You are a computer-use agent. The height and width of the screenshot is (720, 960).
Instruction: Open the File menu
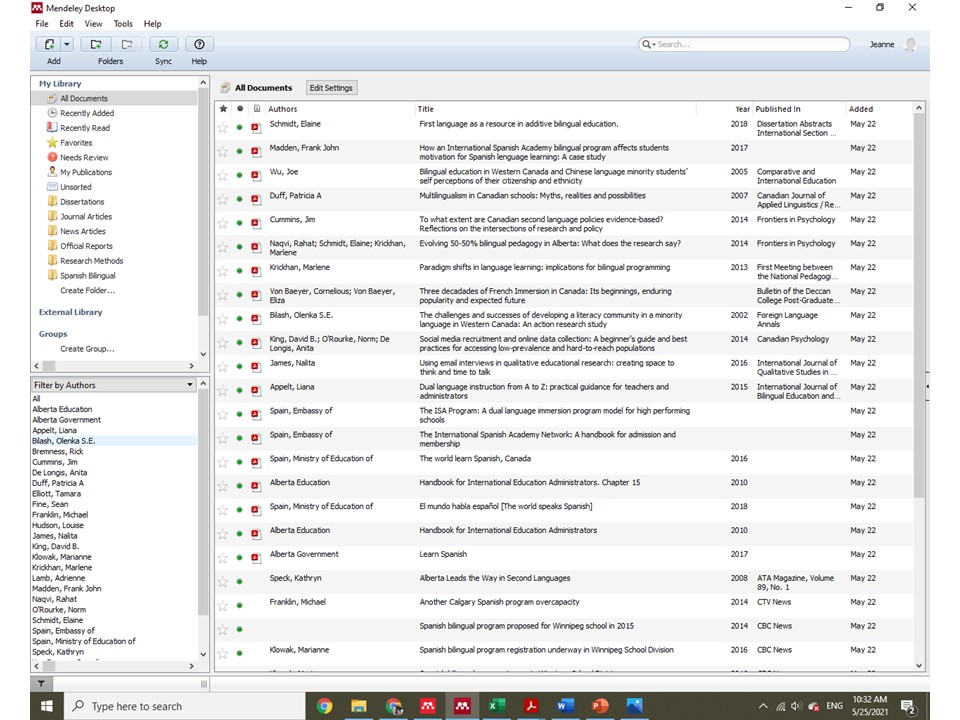pyautogui.click(x=42, y=24)
